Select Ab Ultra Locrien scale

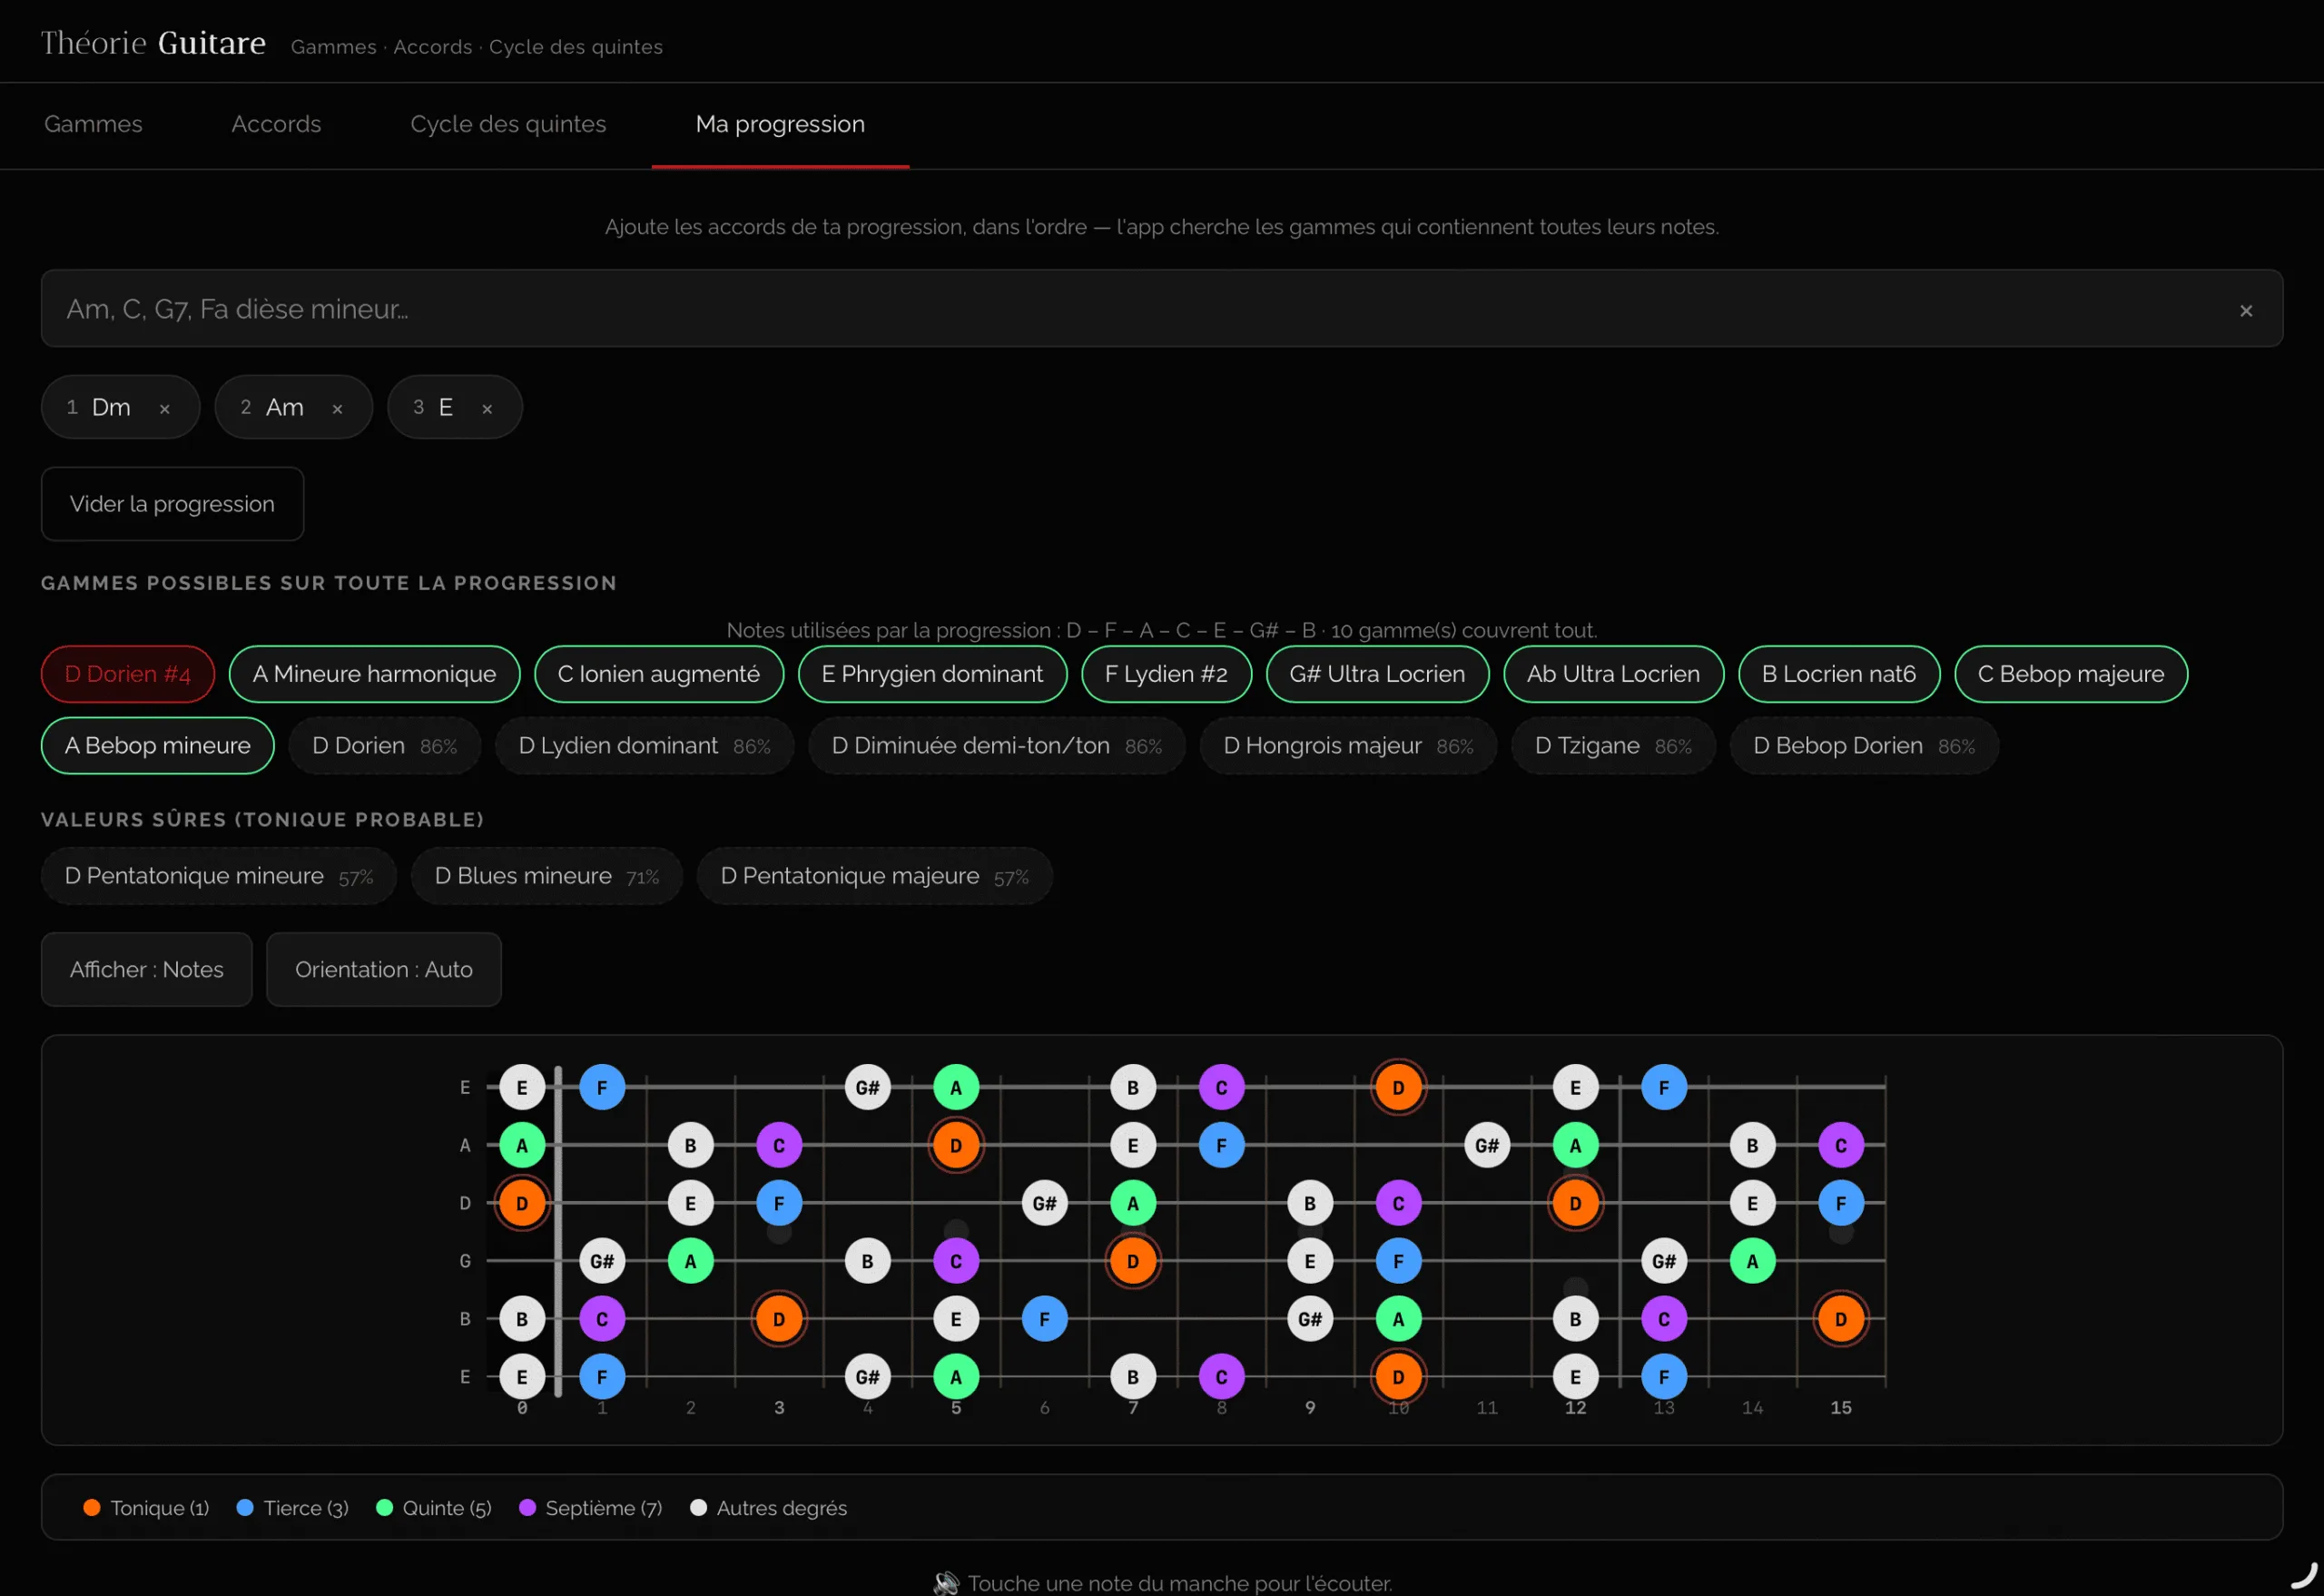coord(1613,674)
